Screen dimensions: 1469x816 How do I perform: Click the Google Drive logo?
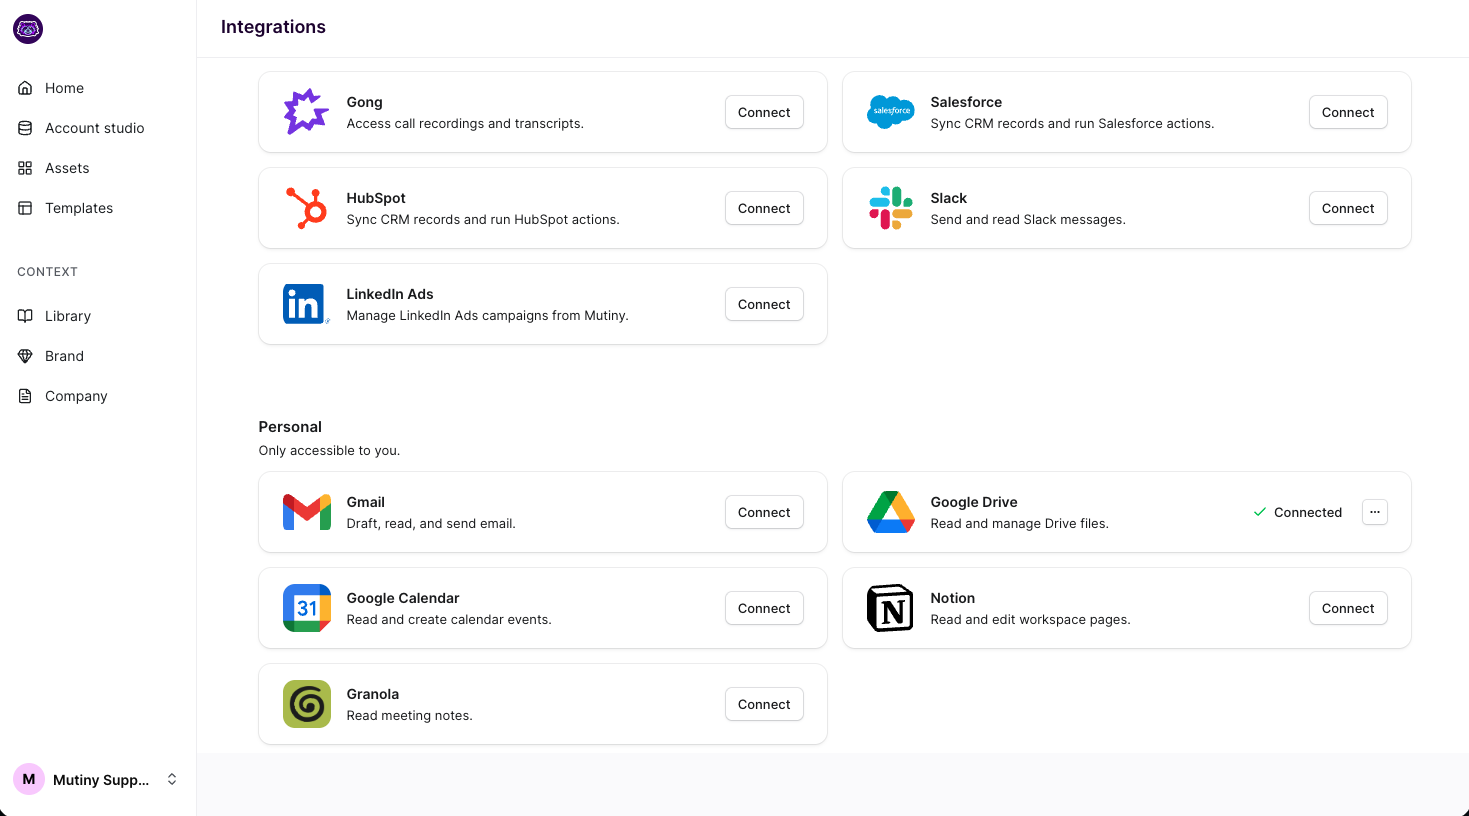point(890,512)
